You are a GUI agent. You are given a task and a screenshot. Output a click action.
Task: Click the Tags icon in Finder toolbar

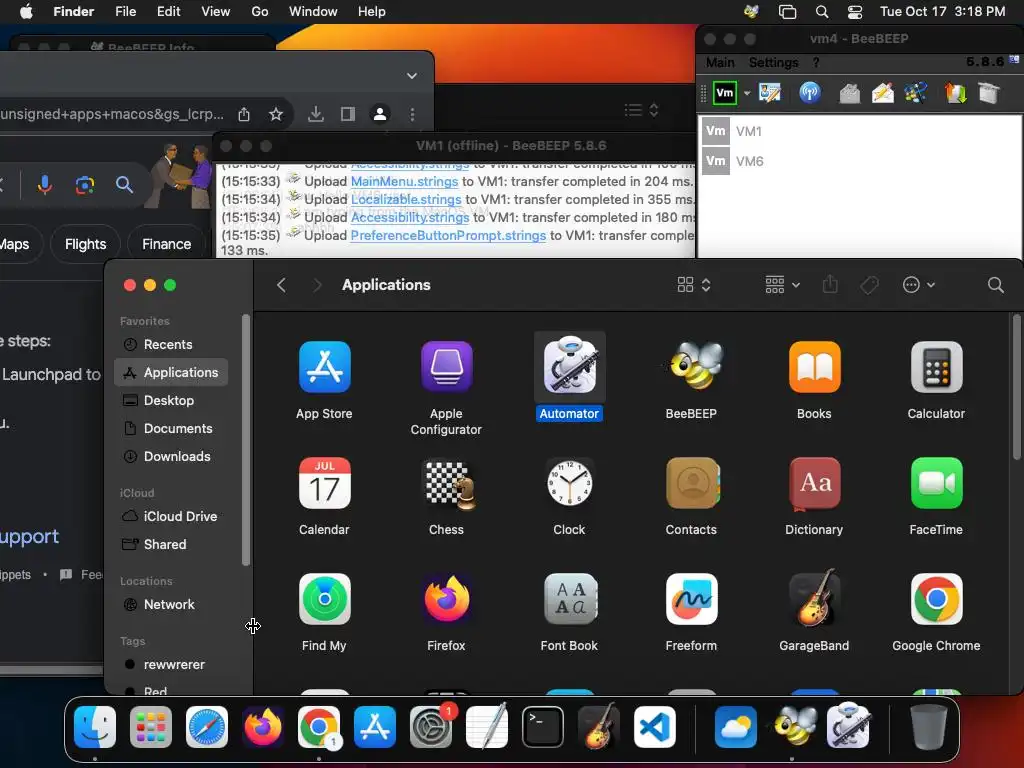tap(869, 285)
